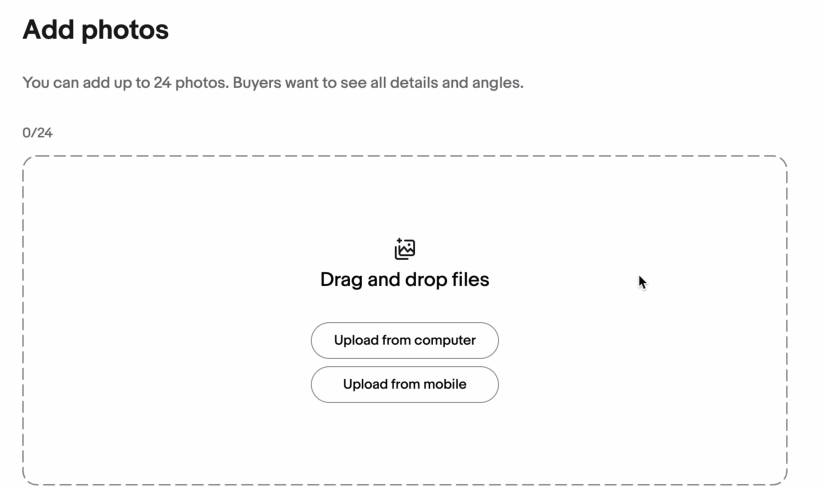Click the "Drag and drop files" label

404,280
